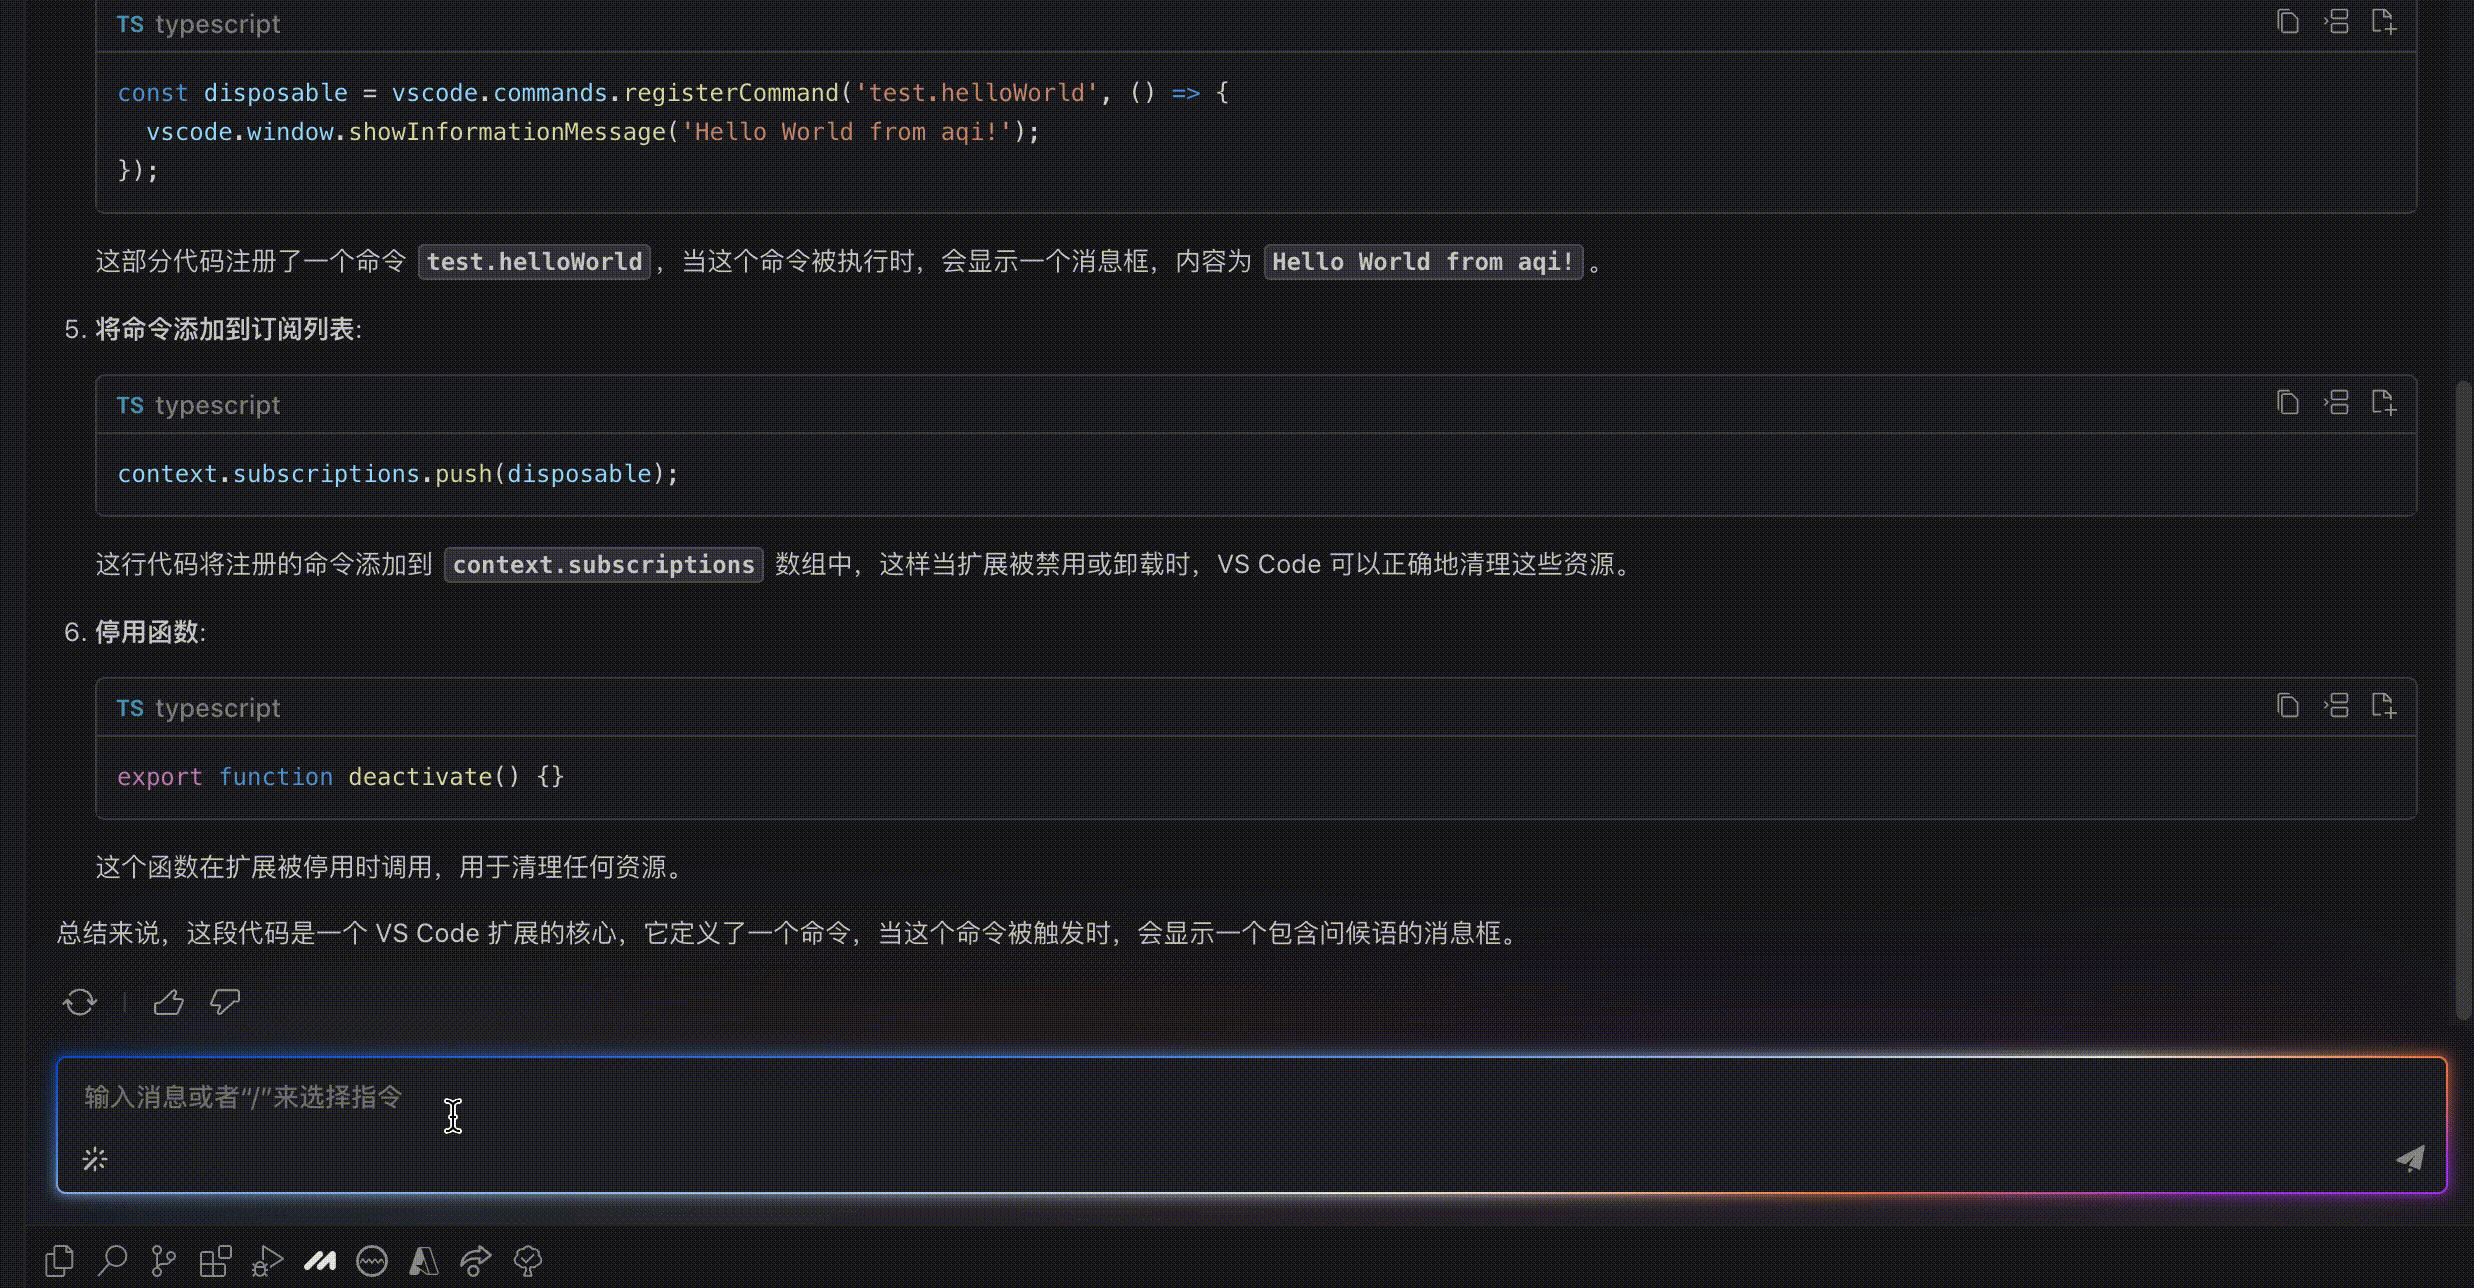Open the wave-circle extension icon
Image resolution: width=2474 pixels, height=1288 pixels.
pyautogui.click(x=372, y=1261)
